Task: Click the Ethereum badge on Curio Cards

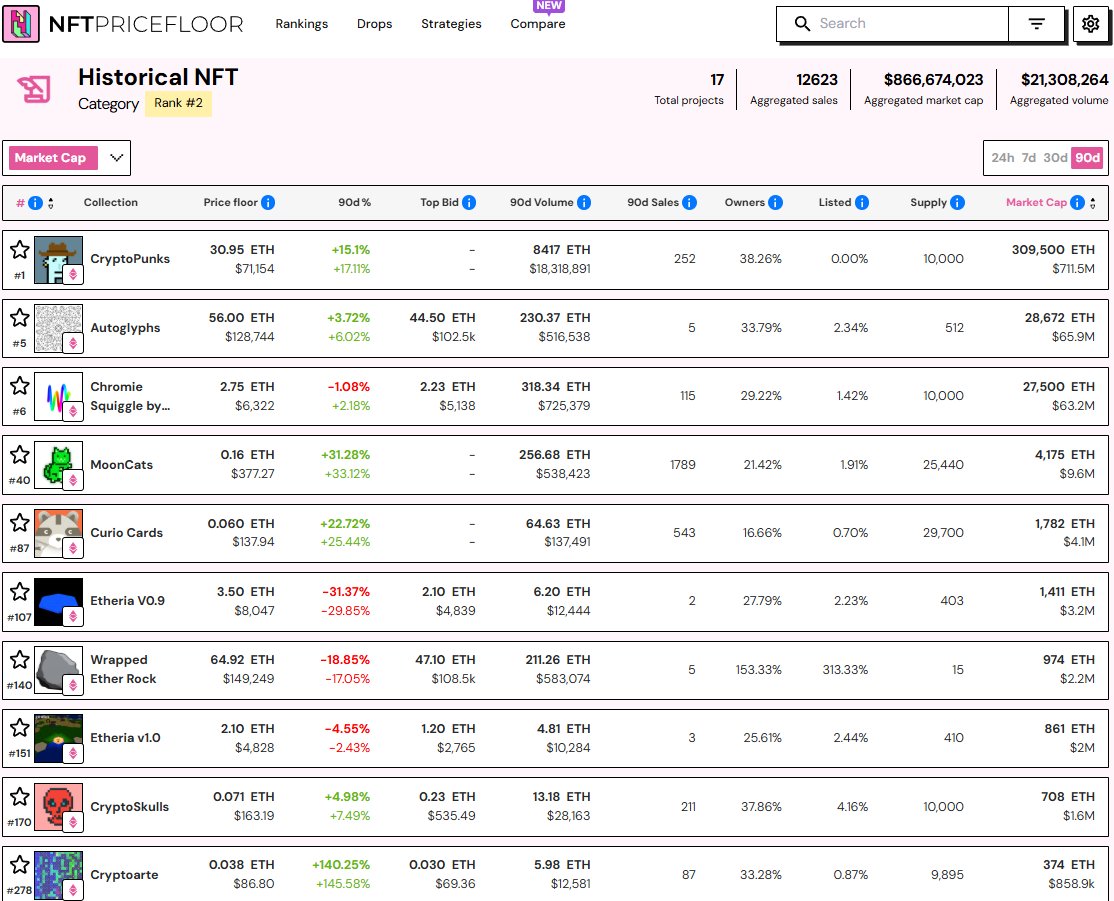Action: (72, 548)
